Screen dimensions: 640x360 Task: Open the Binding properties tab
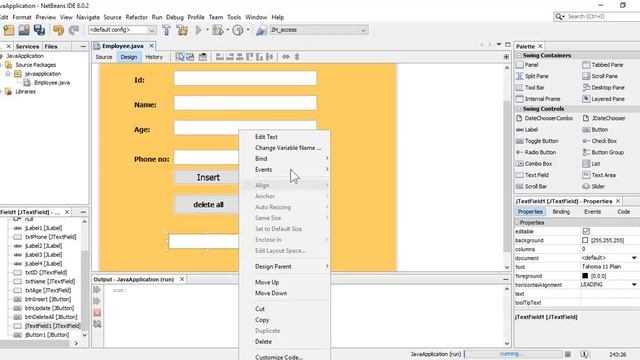tap(561, 212)
